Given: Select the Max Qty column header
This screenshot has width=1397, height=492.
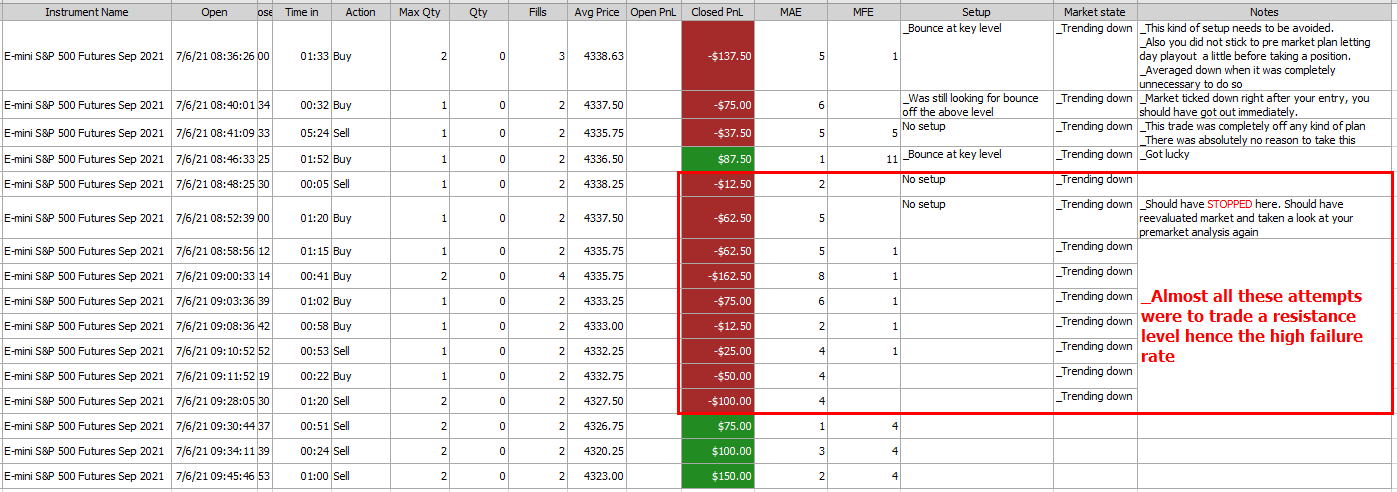Looking at the screenshot, I should click(x=420, y=12).
